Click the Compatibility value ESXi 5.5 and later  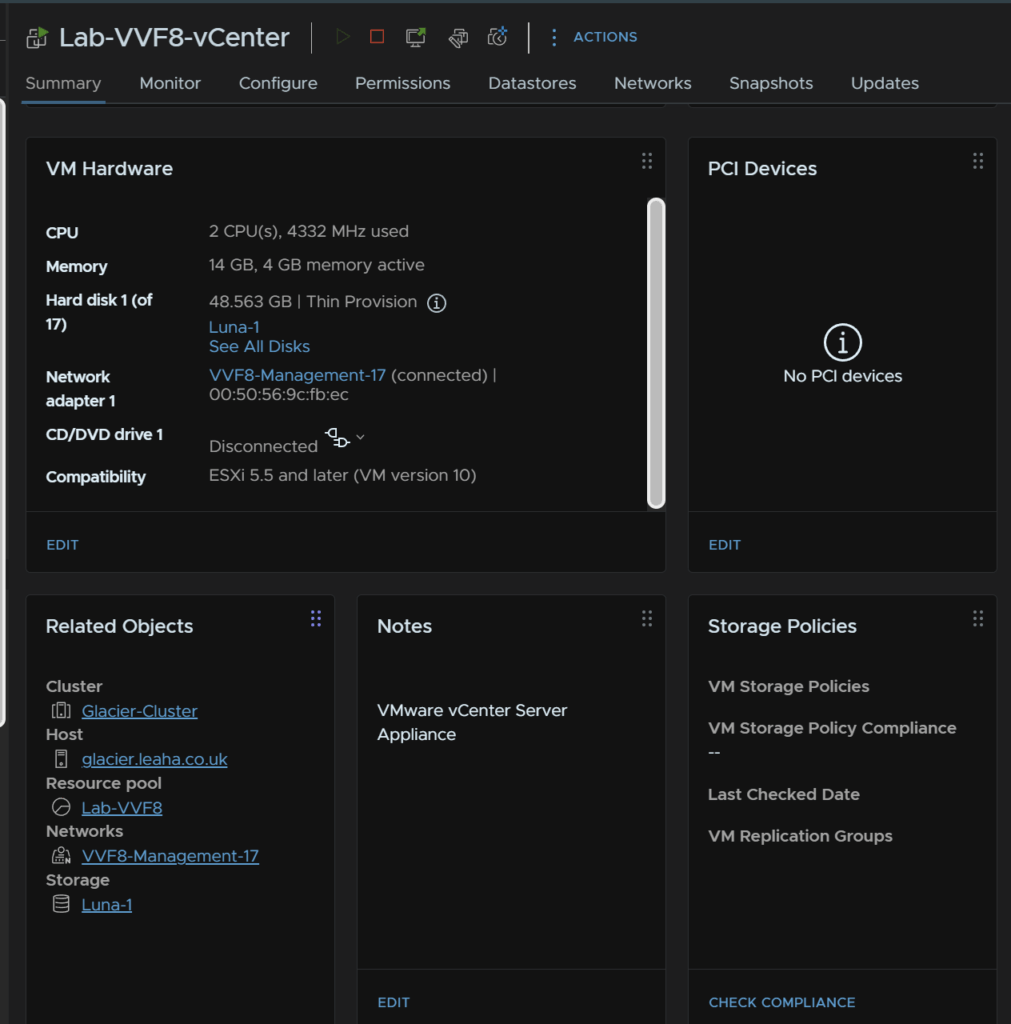(x=342, y=475)
